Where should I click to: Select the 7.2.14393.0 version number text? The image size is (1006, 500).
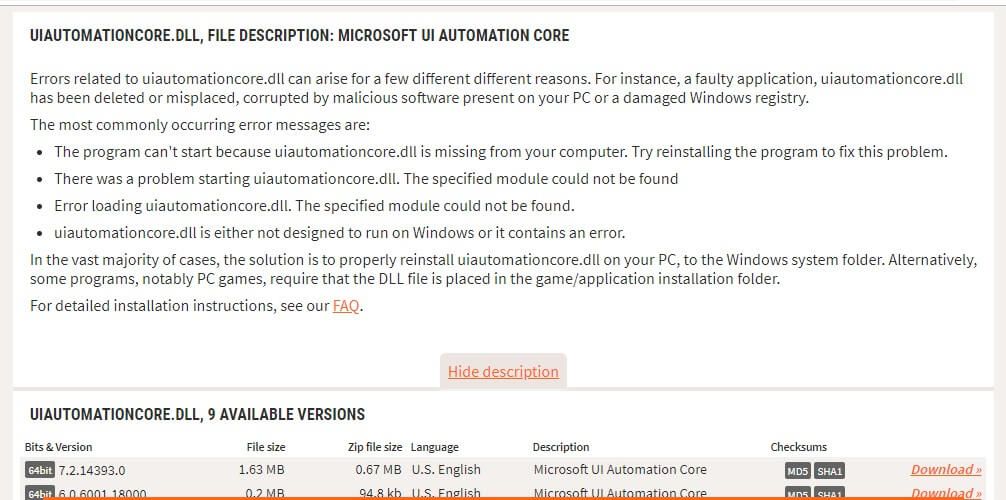[x=92, y=470]
